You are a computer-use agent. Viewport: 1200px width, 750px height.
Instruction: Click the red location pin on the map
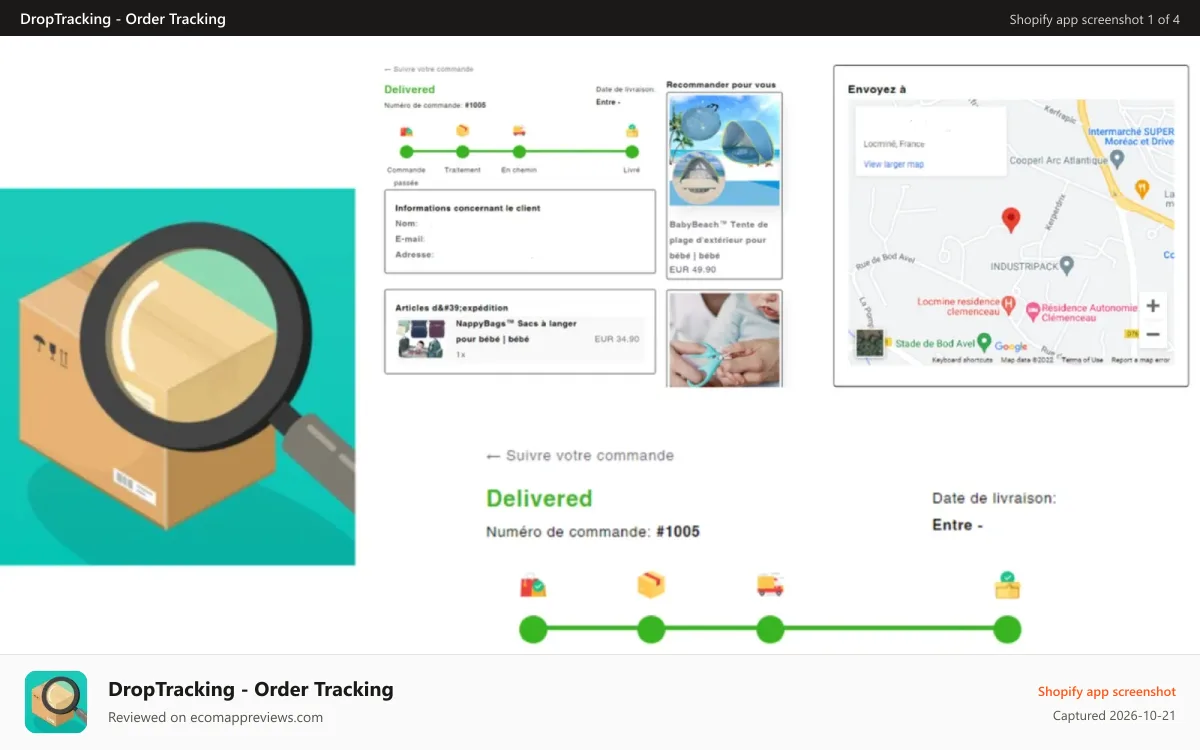(1011, 220)
